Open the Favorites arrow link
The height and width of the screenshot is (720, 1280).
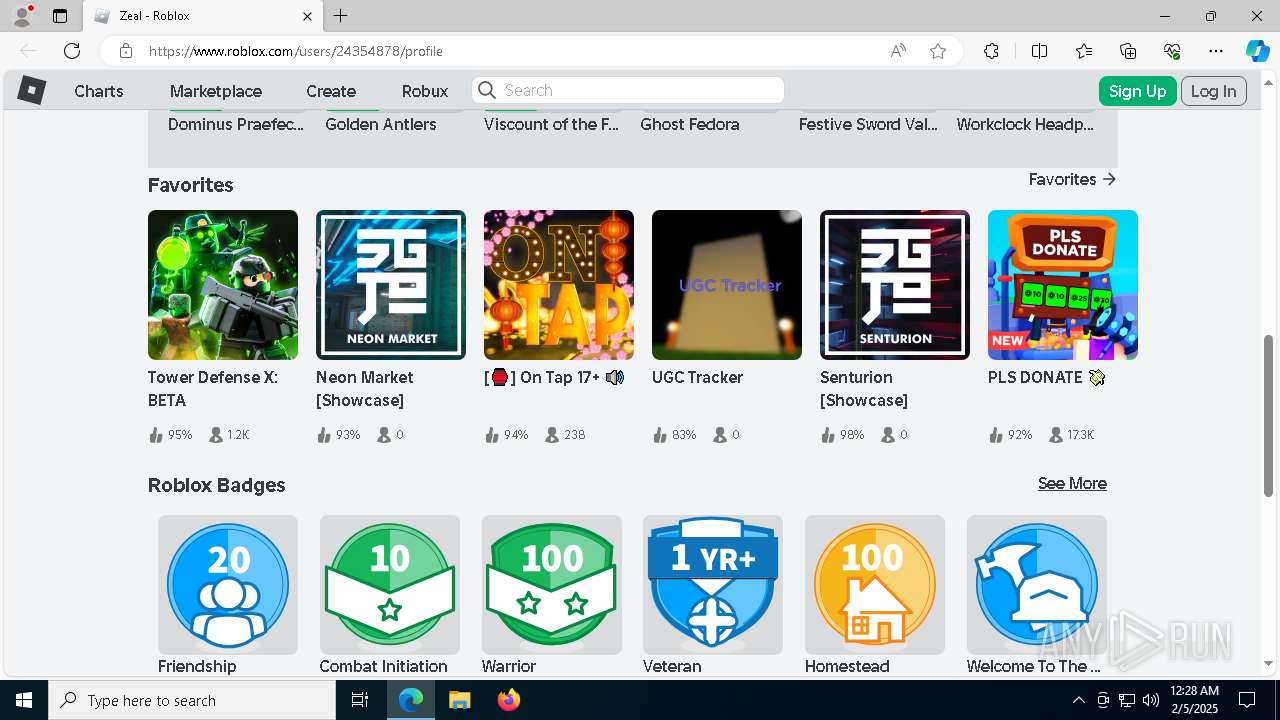[1072, 179]
